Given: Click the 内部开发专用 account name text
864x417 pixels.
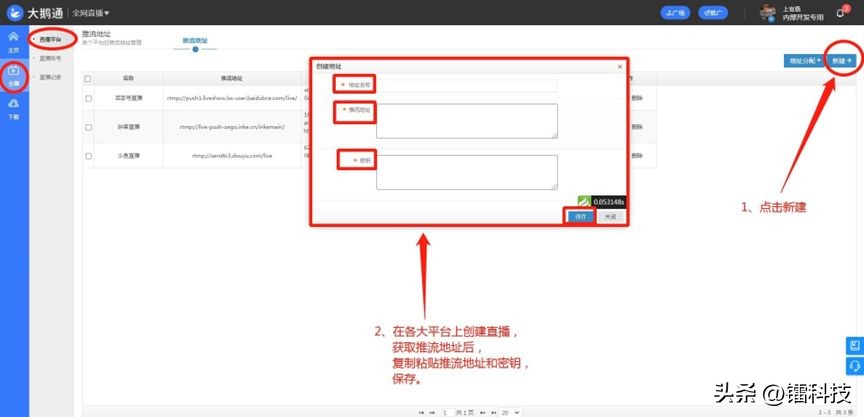Looking at the screenshot, I should [803, 18].
